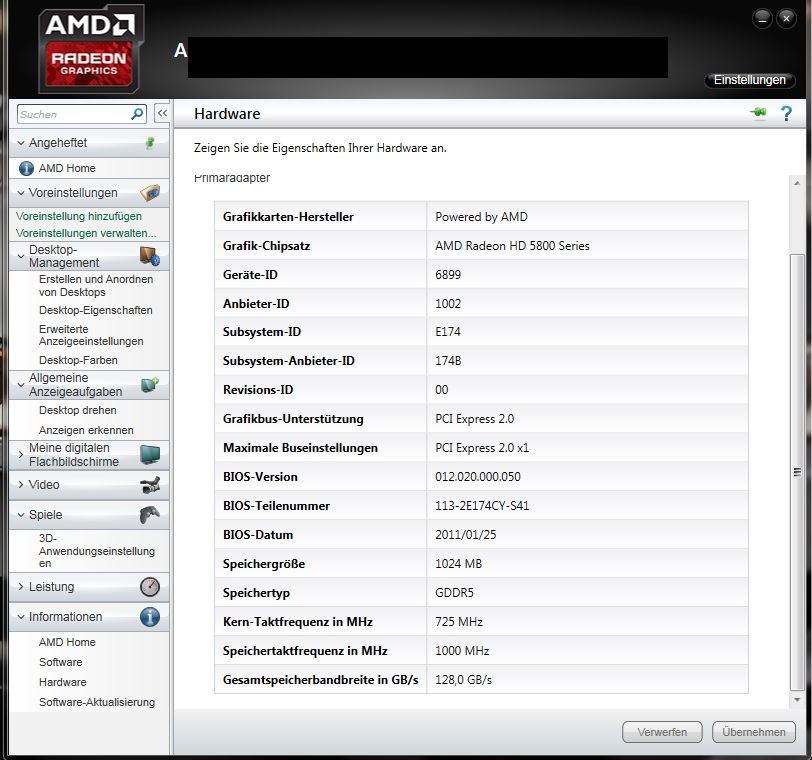This screenshot has height=760, width=812.
Task: Select Geräte-ID value 6899
Action: click(x=448, y=274)
